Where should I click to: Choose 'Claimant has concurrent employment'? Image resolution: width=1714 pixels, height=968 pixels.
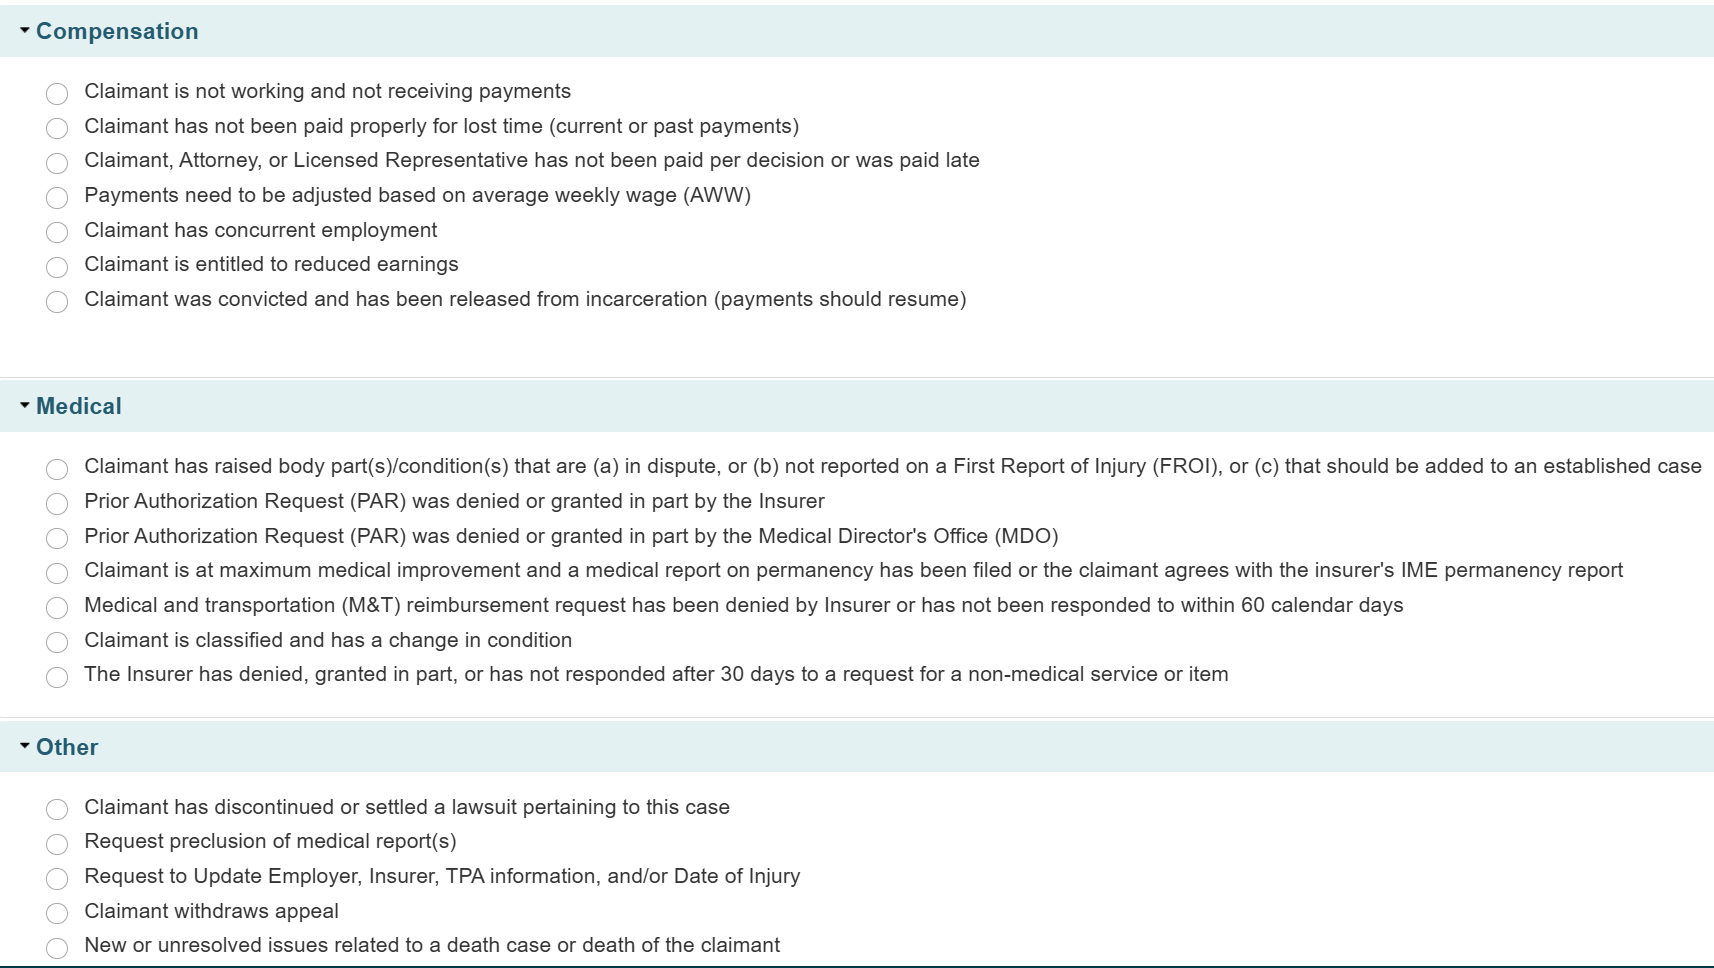point(57,232)
